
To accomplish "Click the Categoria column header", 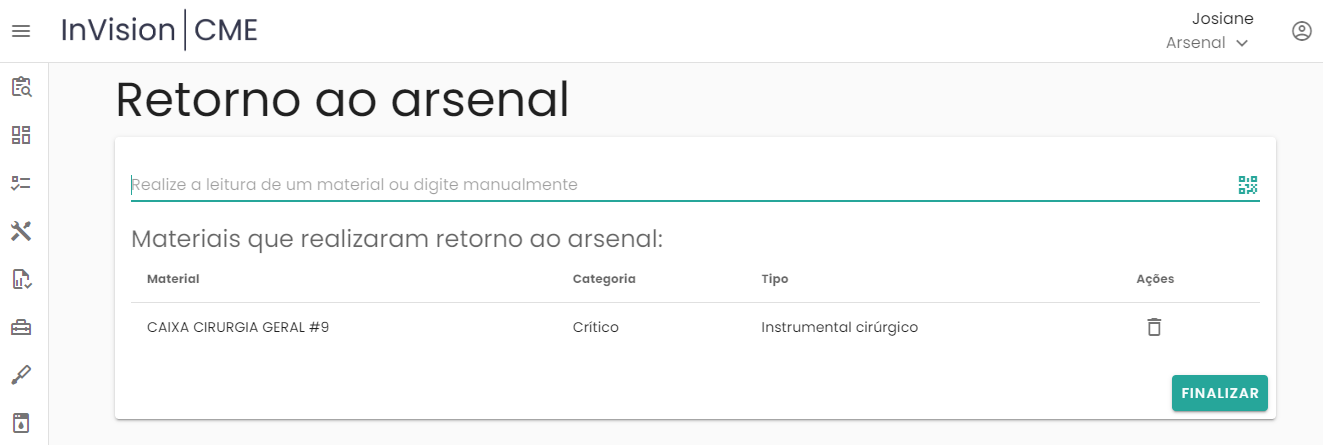I will coord(604,279).
